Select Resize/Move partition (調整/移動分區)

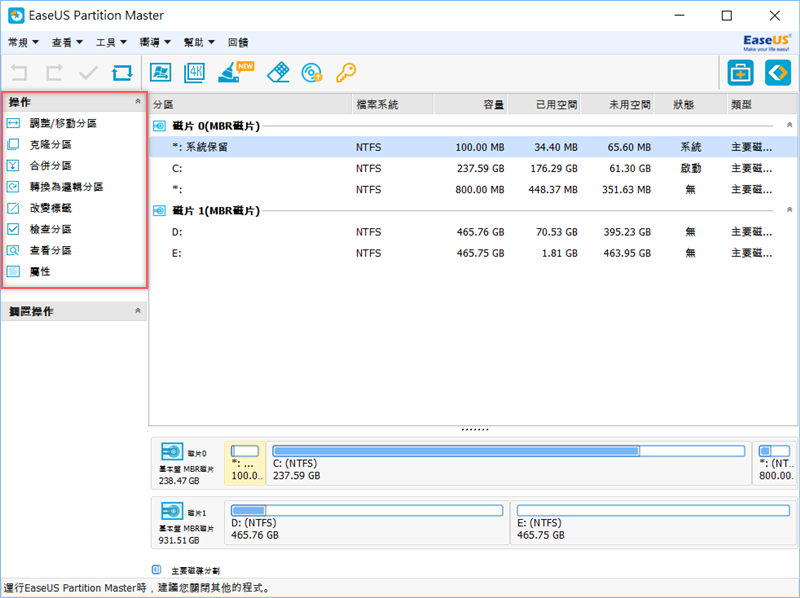coord(63,123)
